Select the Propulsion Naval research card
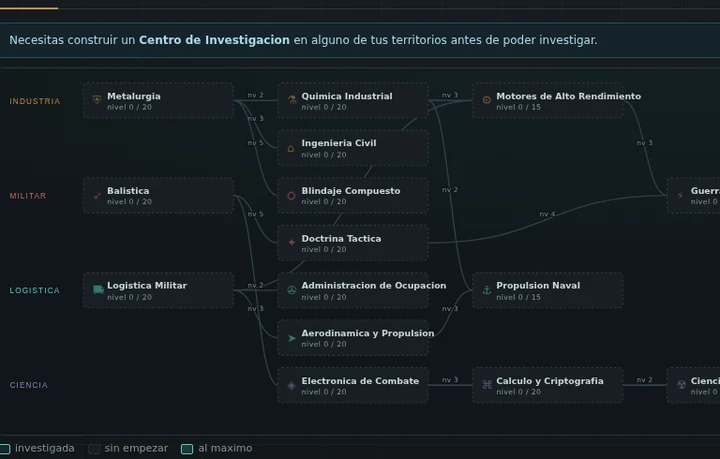The width and height of the screenshot is (720, 459). 547,290
